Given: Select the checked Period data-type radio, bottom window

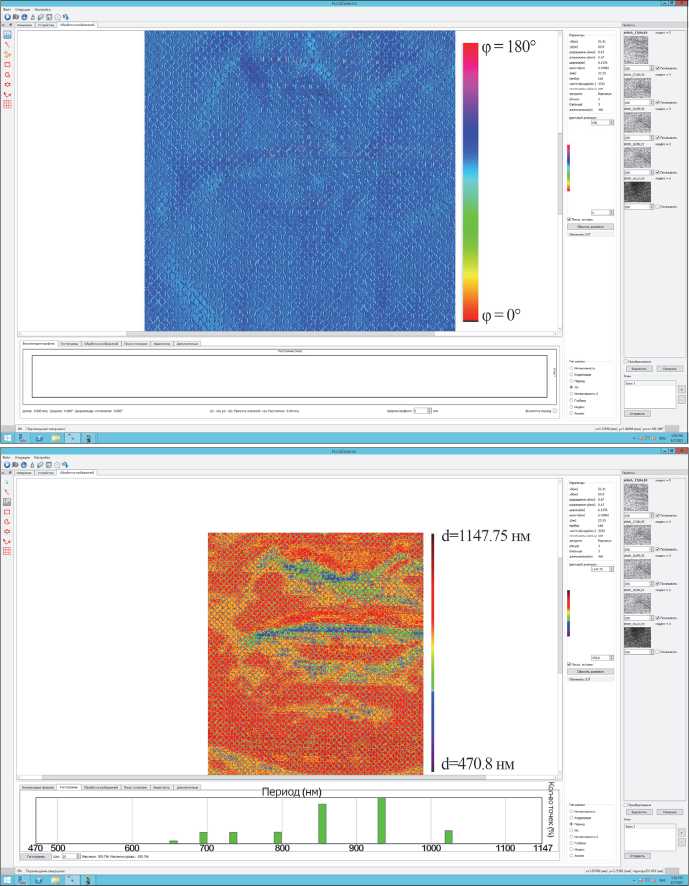Looking at the screenshot, I should click(x=571, y=824).
